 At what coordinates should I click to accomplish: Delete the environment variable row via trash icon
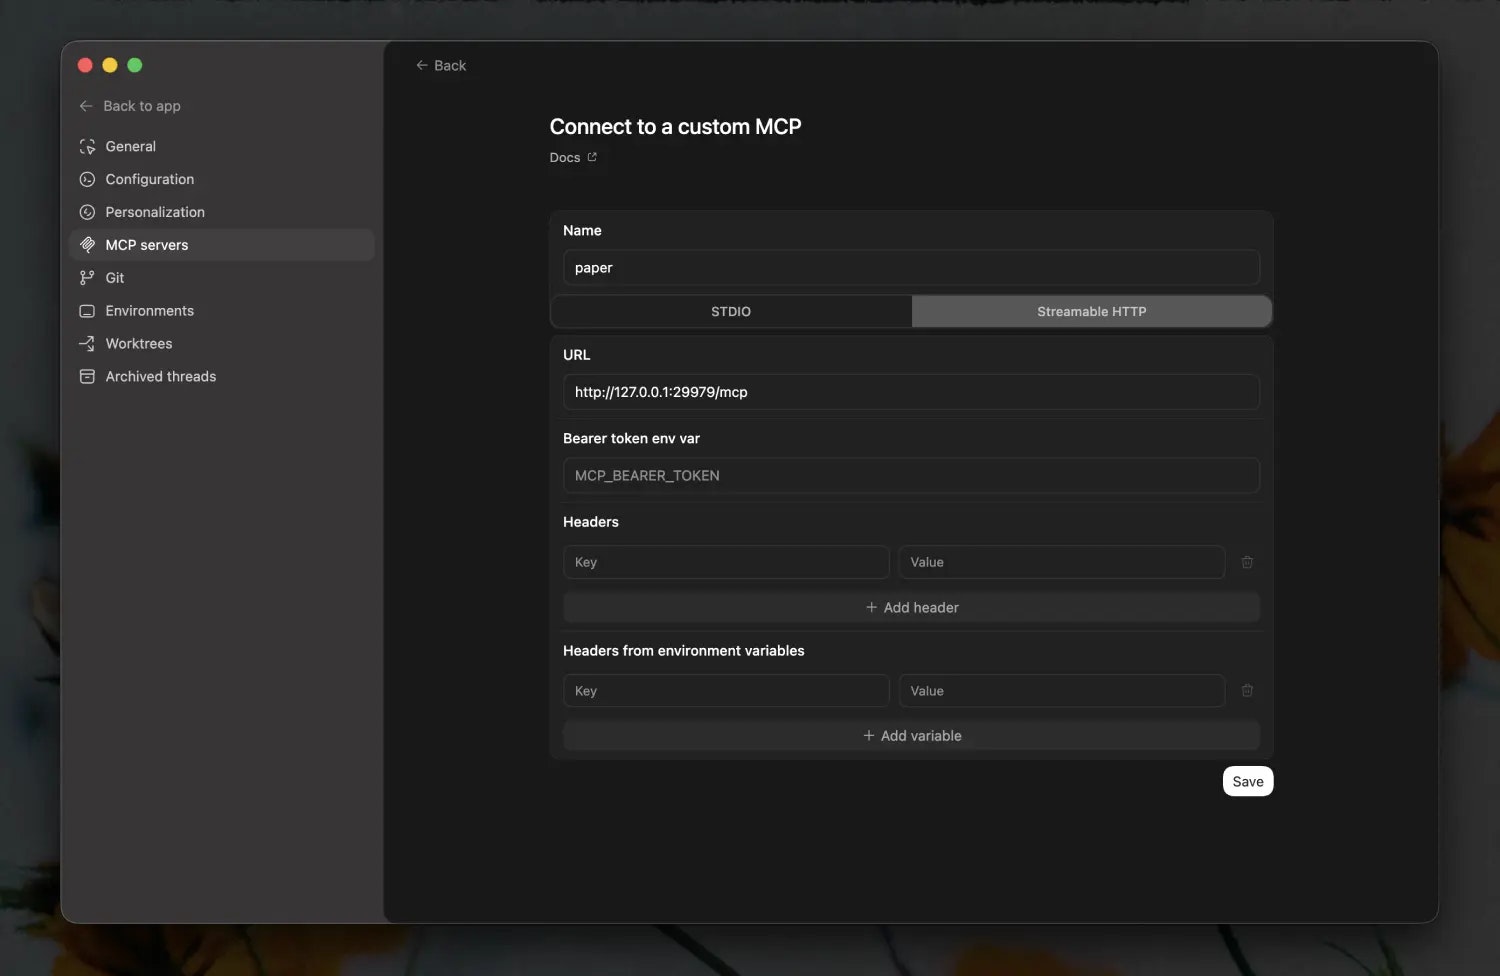click(1247, 690)
